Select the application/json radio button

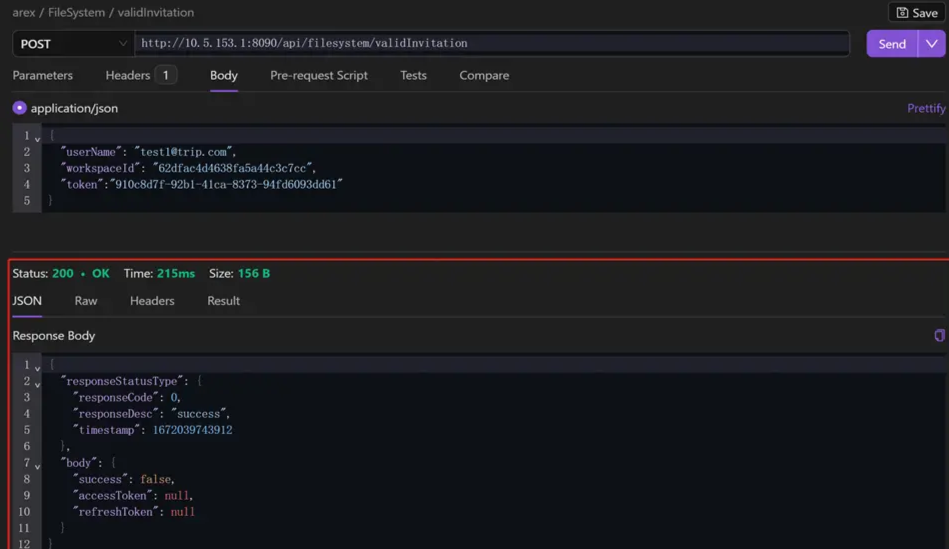tap(19, 108)
